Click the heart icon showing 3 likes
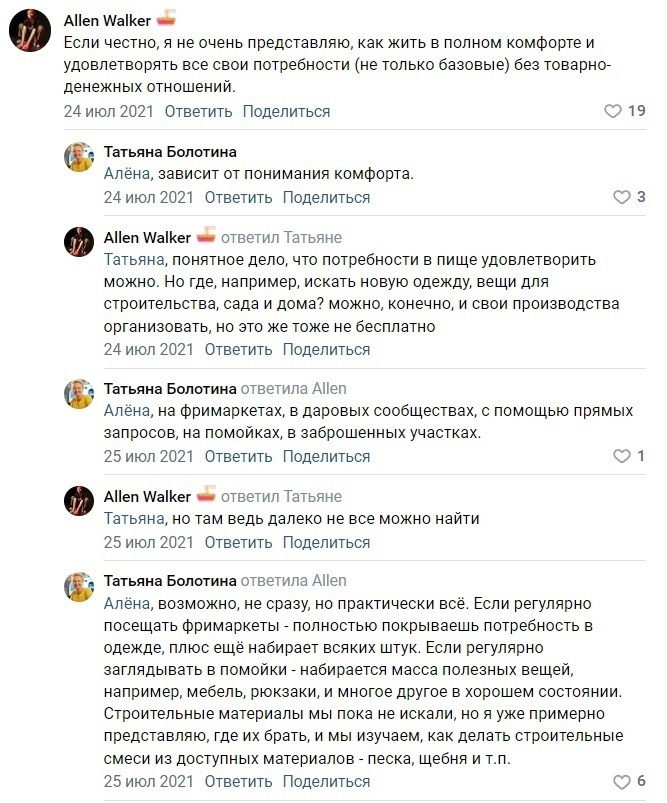The height and width of the screenshot is (803, 667). tap(621, 197)
